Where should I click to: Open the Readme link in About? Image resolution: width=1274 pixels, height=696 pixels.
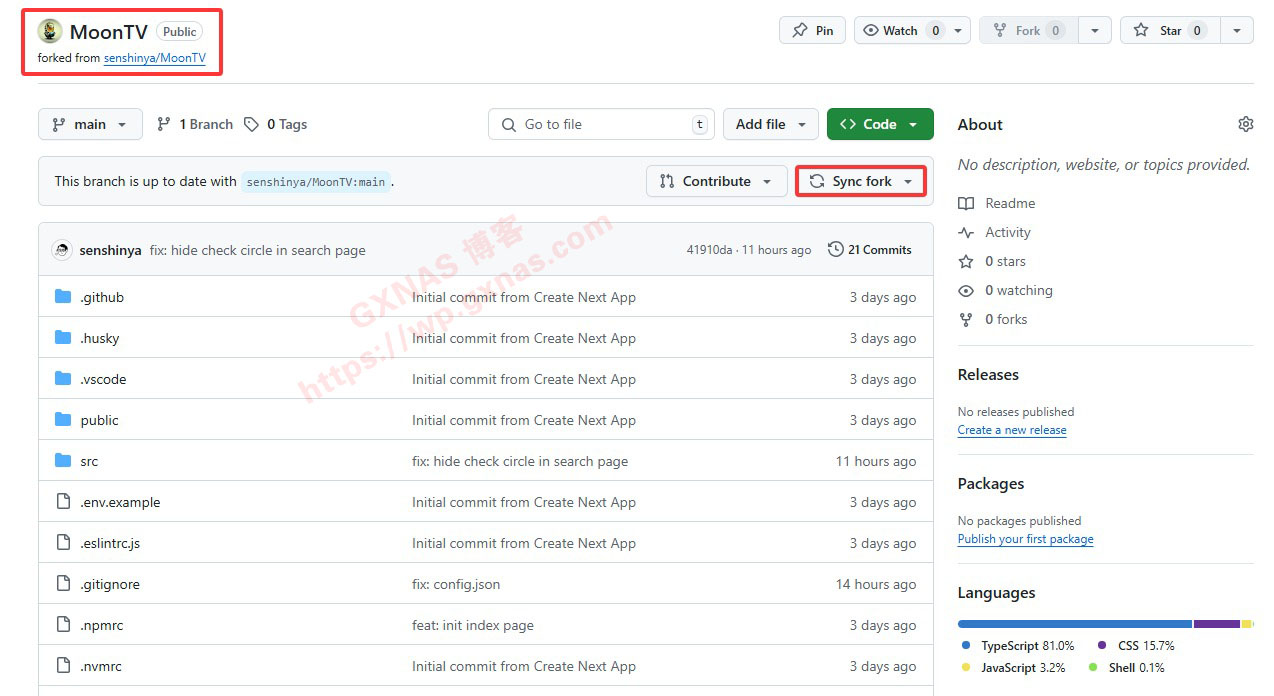click(1010, 203)
